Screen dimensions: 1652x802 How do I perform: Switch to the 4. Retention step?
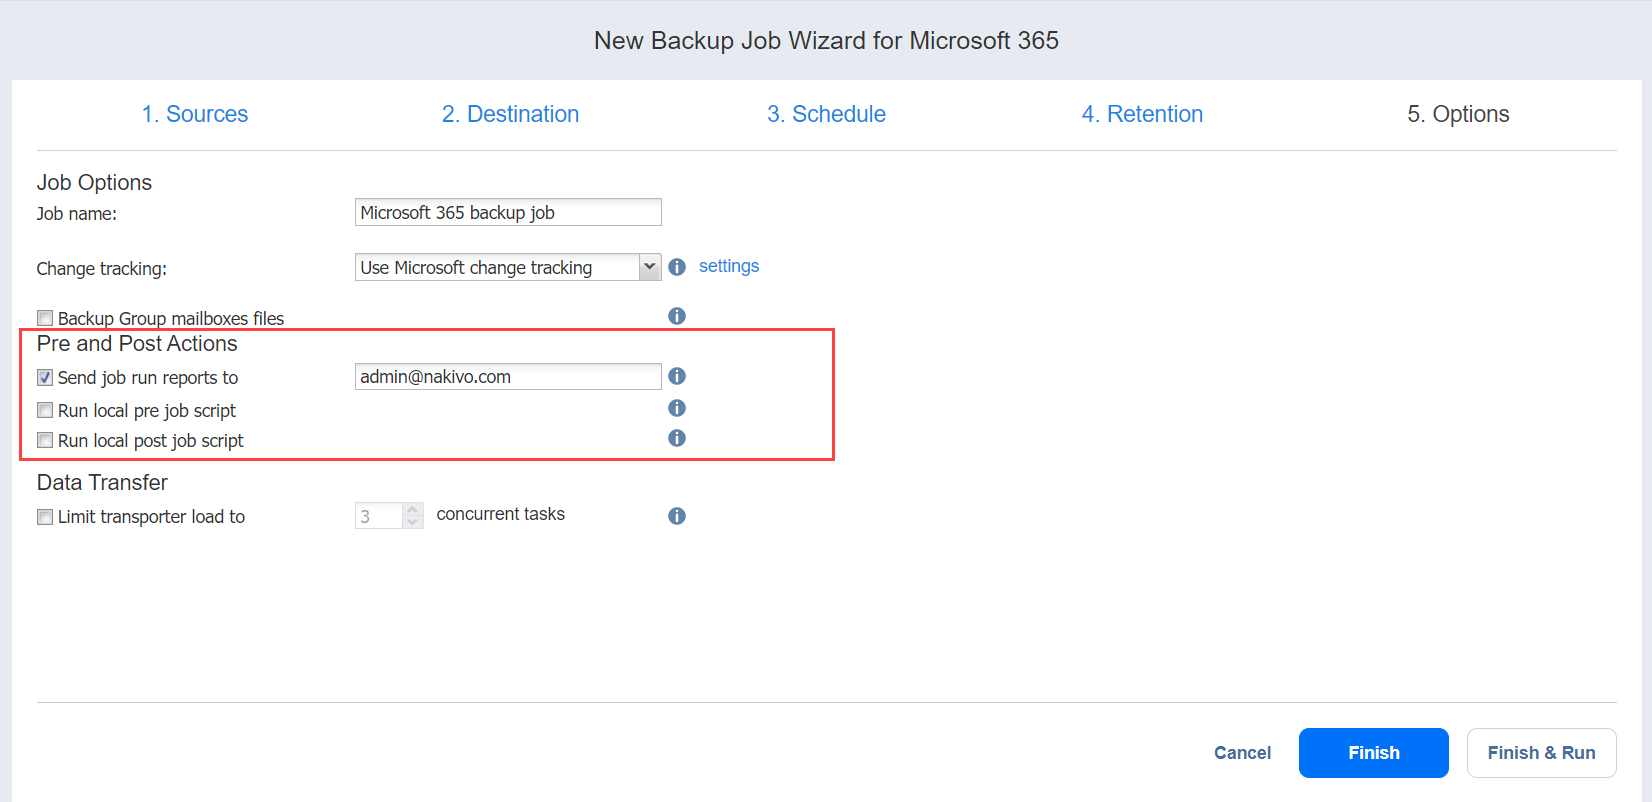[x=1142, y=114]
